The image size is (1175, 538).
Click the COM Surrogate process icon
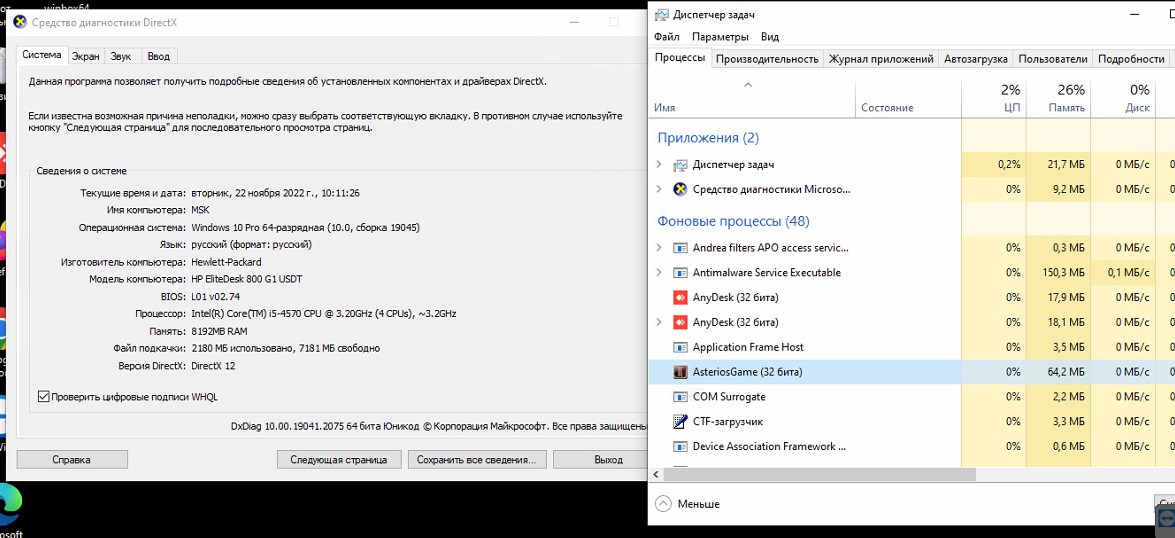pyautogui.click(x=680, y=396)
